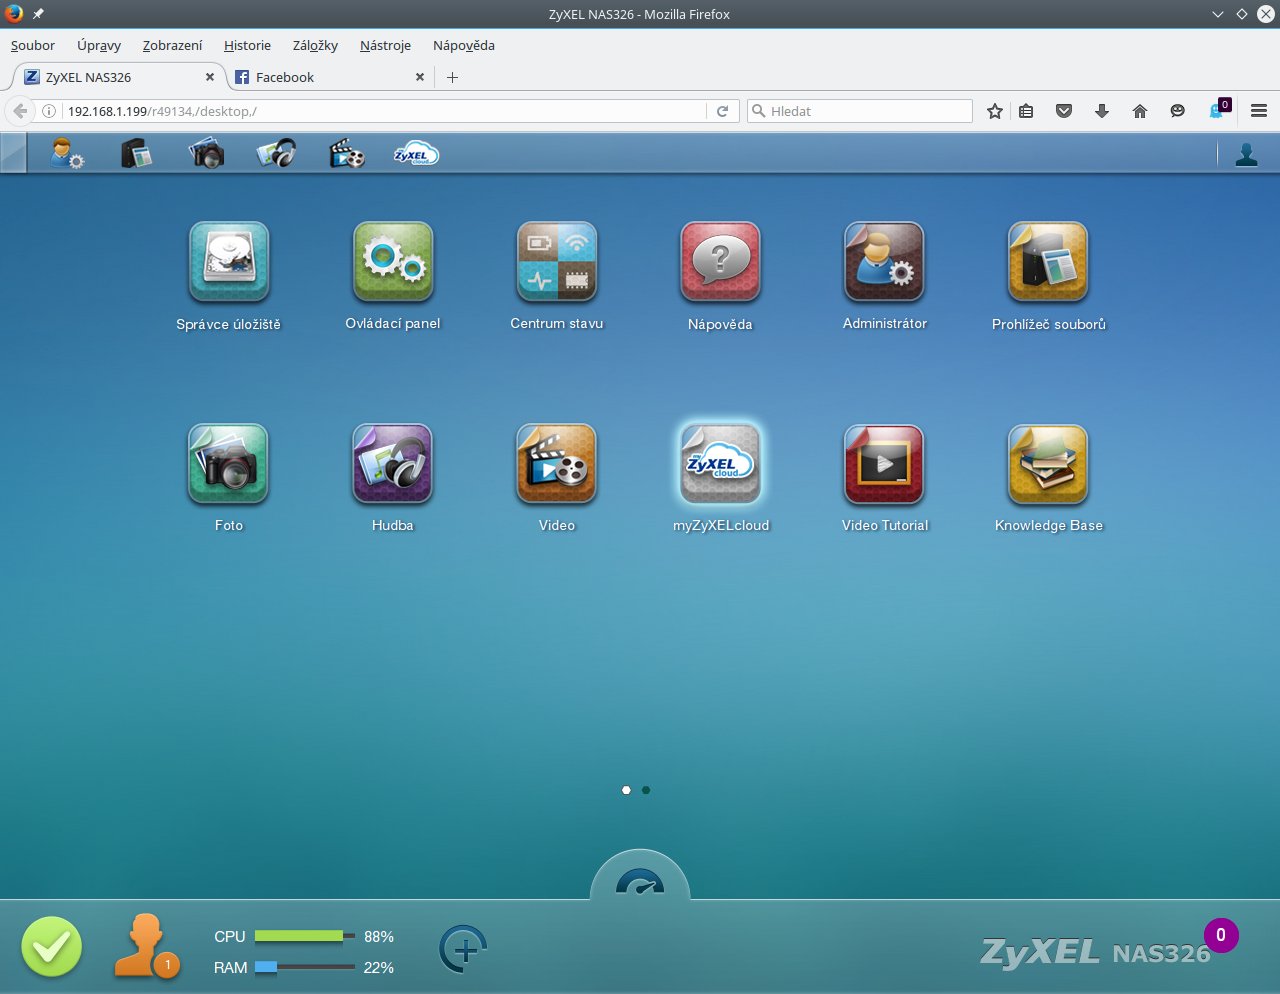
Task: Open the Záložky menu
Action: coord(315,45)
